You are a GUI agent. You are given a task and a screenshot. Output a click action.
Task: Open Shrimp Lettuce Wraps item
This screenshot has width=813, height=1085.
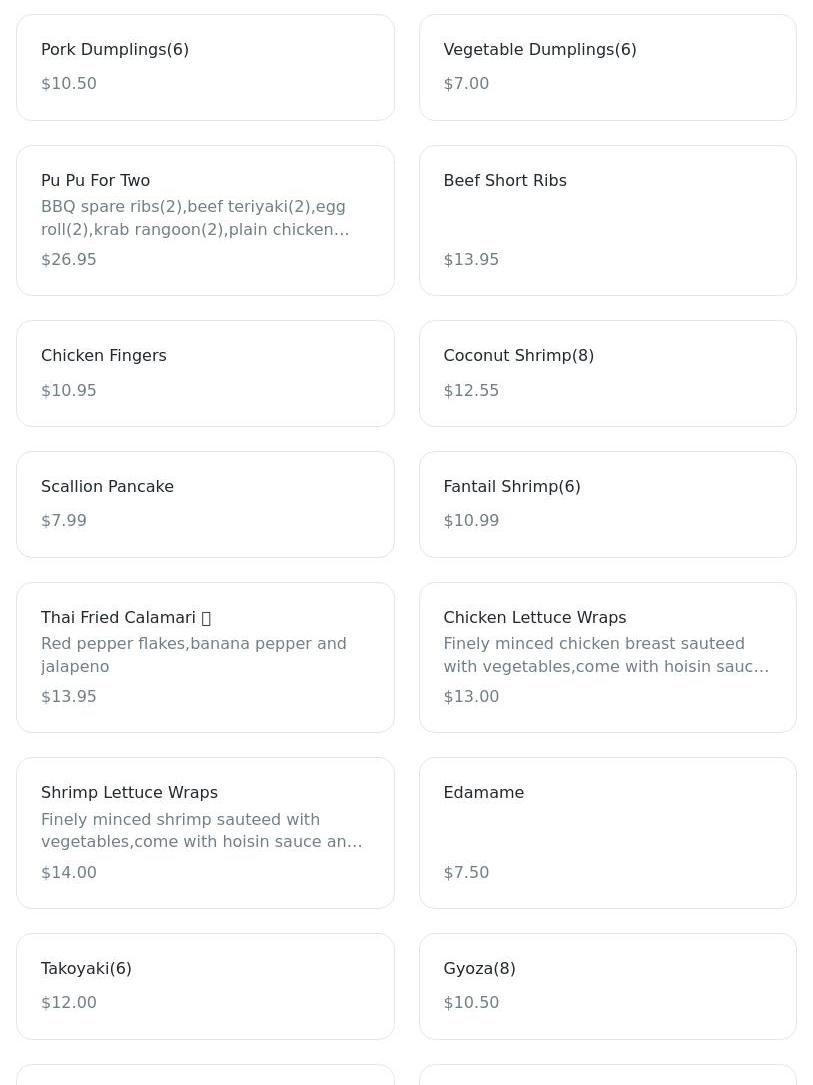point(205,832)
